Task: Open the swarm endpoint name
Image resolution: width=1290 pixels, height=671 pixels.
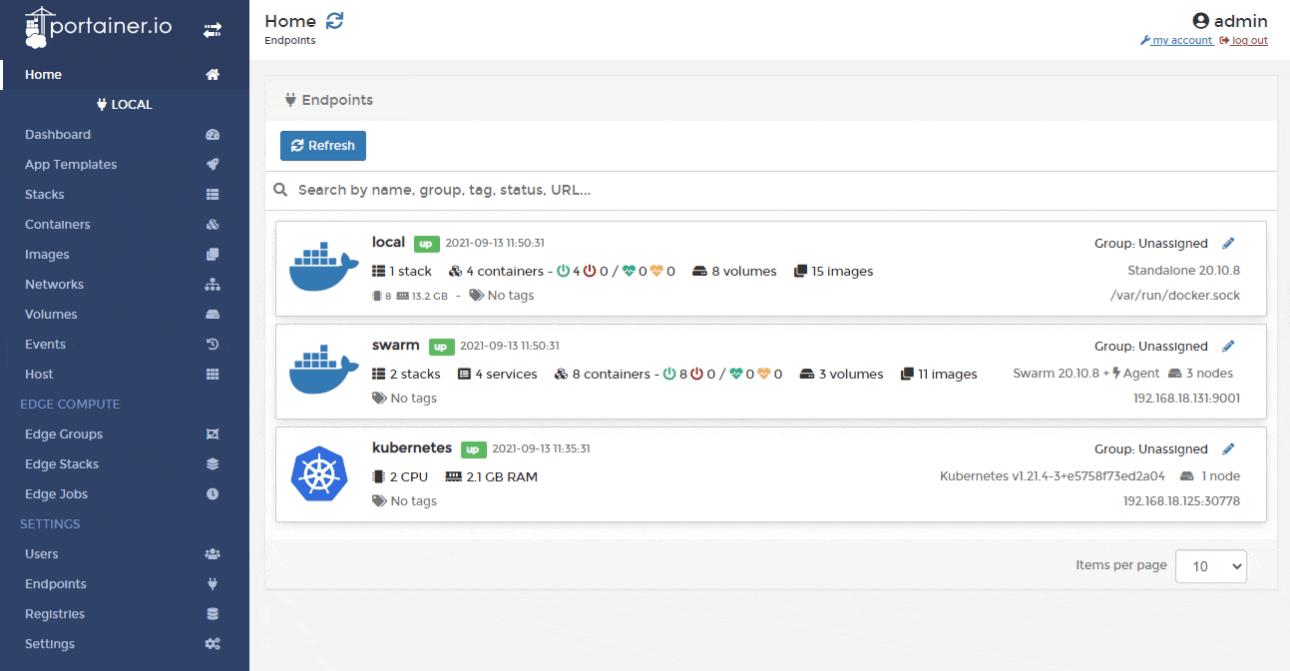Action: [x=395, y=346]
